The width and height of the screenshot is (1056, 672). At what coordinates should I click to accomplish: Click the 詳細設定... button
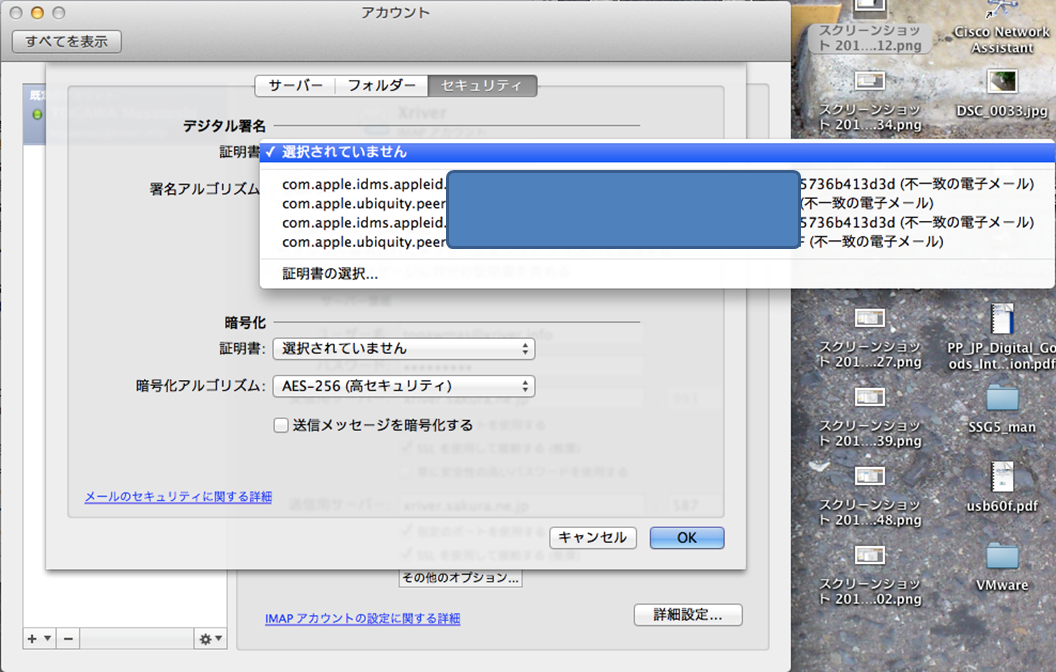point(688,614)
